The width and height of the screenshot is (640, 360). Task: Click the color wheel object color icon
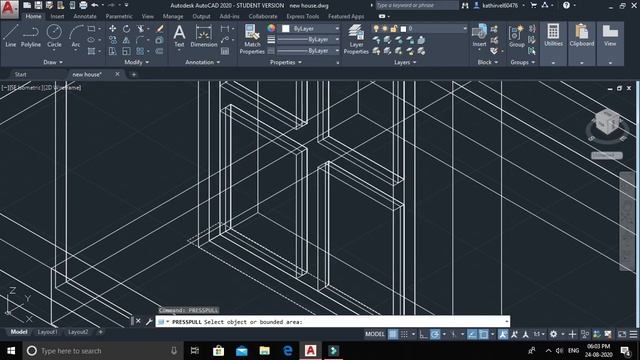(x=271, y=29)
